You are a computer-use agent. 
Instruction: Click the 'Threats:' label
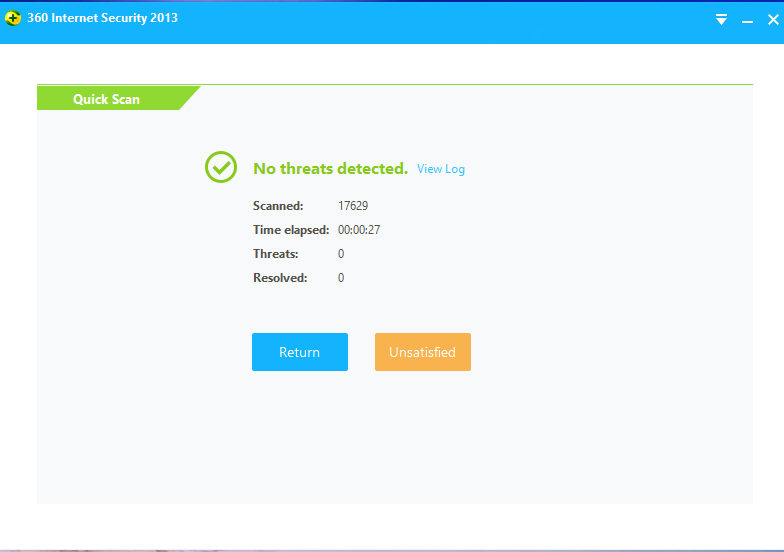coord(276,254)
